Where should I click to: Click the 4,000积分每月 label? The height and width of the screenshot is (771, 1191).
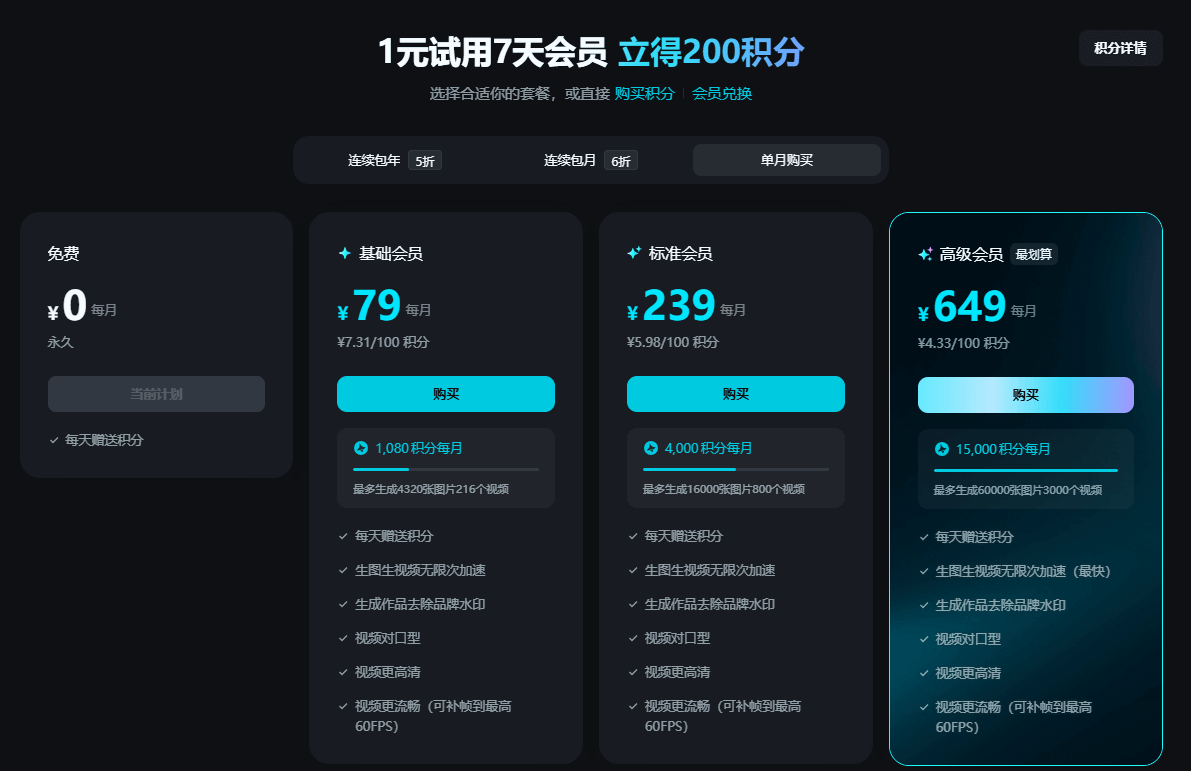point(708,448)
